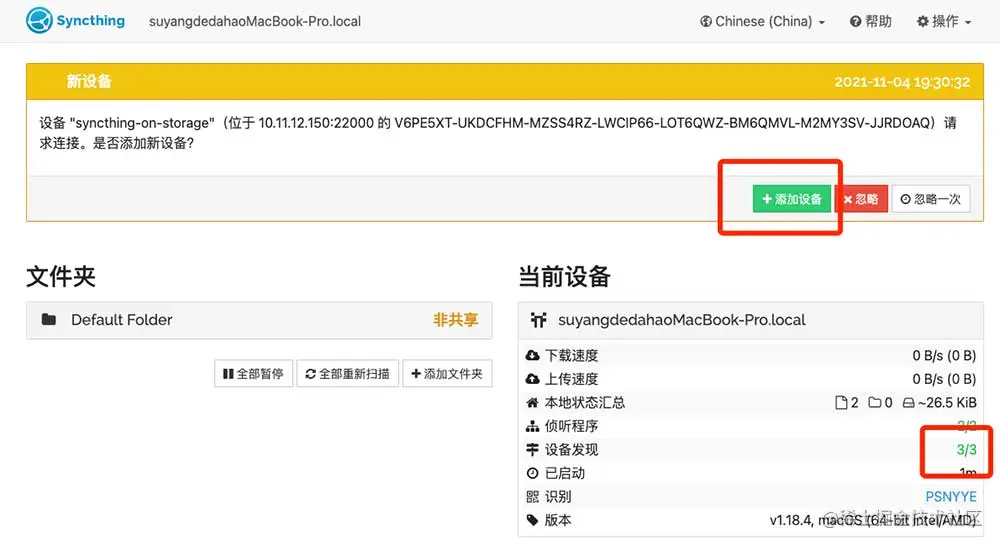Expand the Default Folder row
1000x546 pixels.
pyautogui.click(x=259, y=320)
